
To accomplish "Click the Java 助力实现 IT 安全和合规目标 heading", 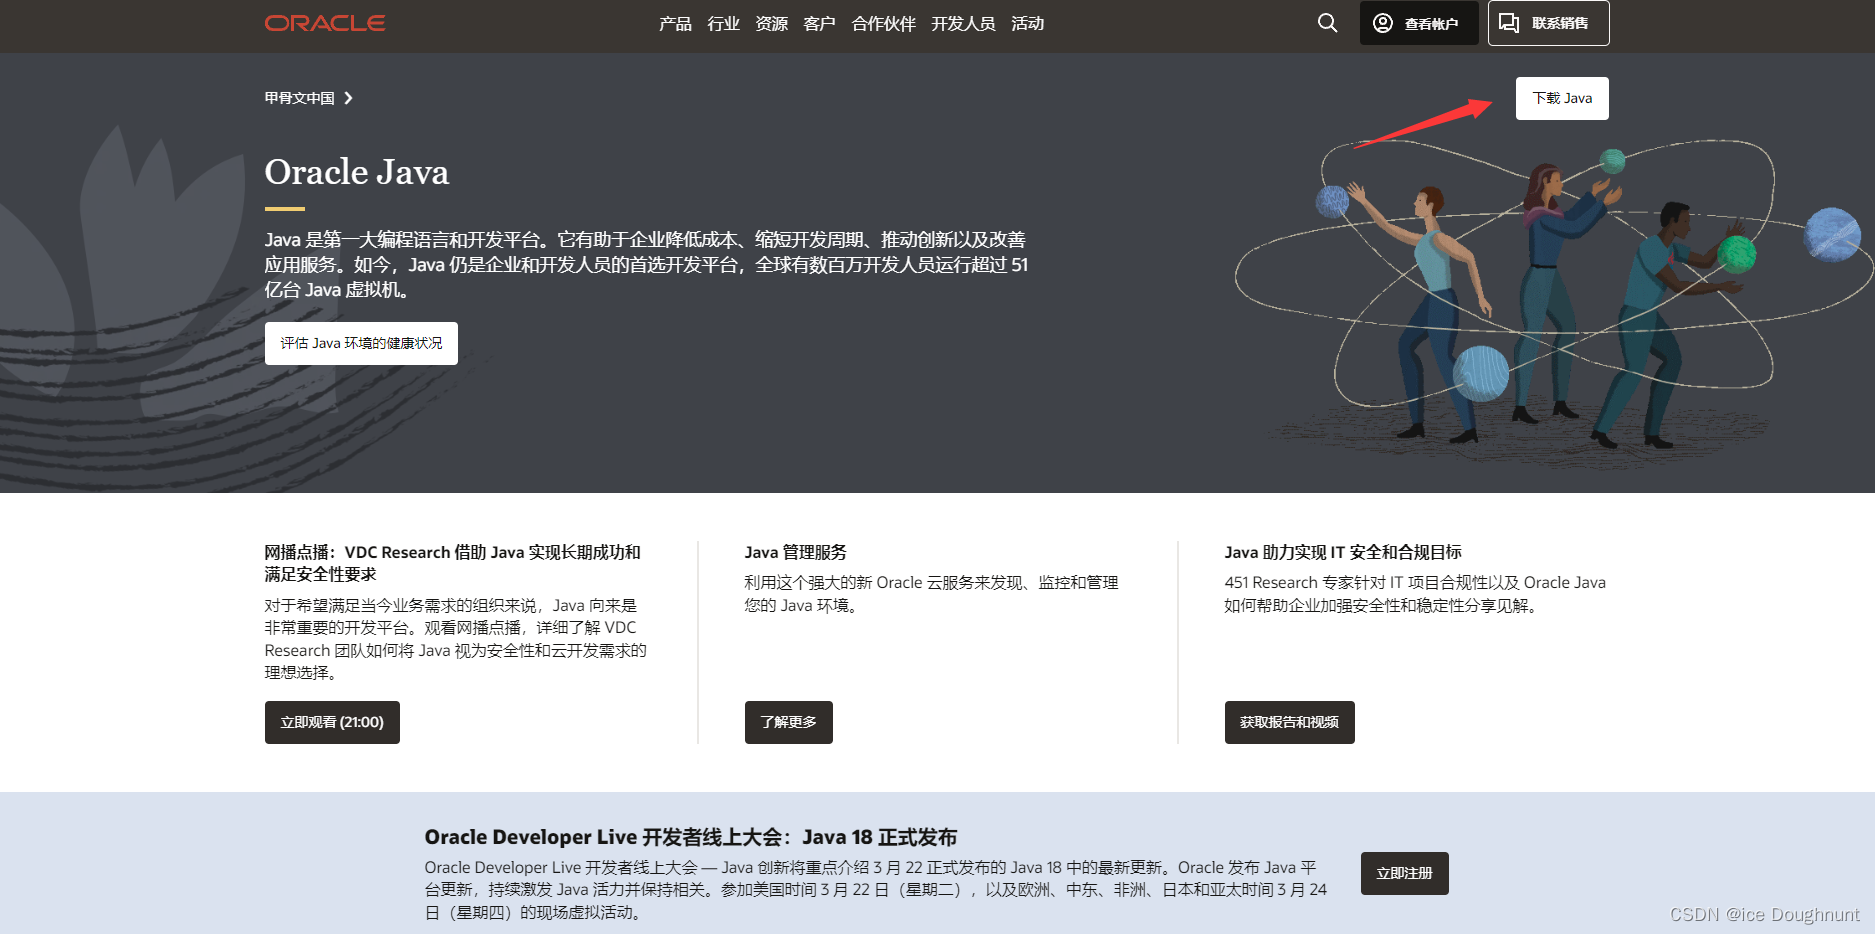I will point(1342,552).
